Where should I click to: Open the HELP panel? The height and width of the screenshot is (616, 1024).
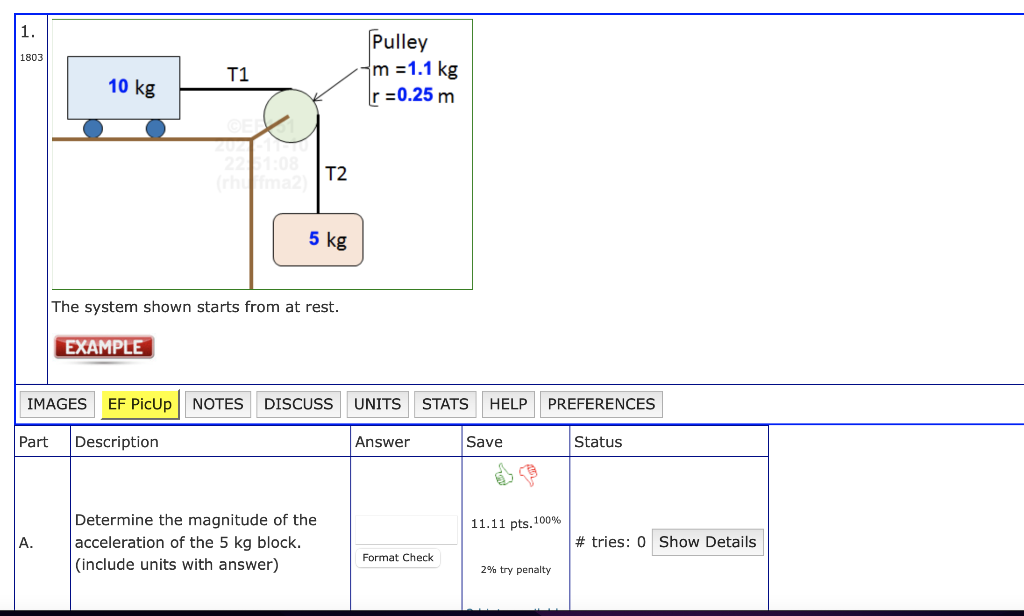(508, 404)
